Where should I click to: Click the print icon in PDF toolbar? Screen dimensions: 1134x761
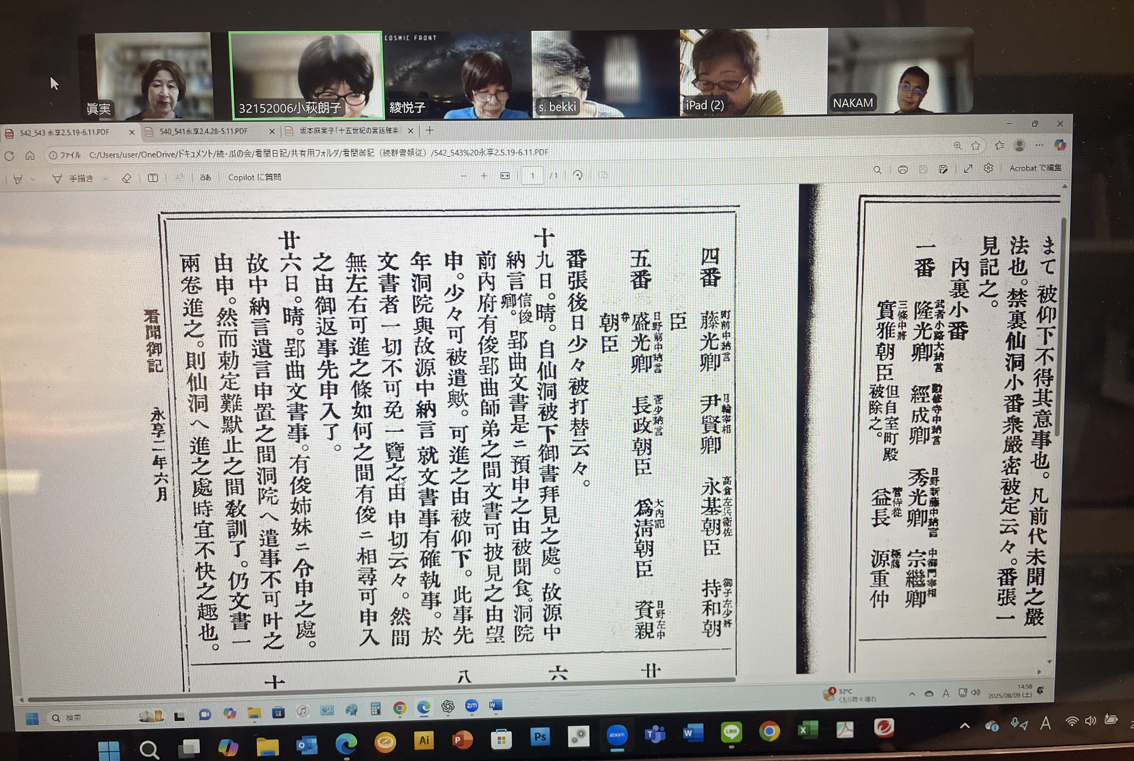[x=902, y=170]
